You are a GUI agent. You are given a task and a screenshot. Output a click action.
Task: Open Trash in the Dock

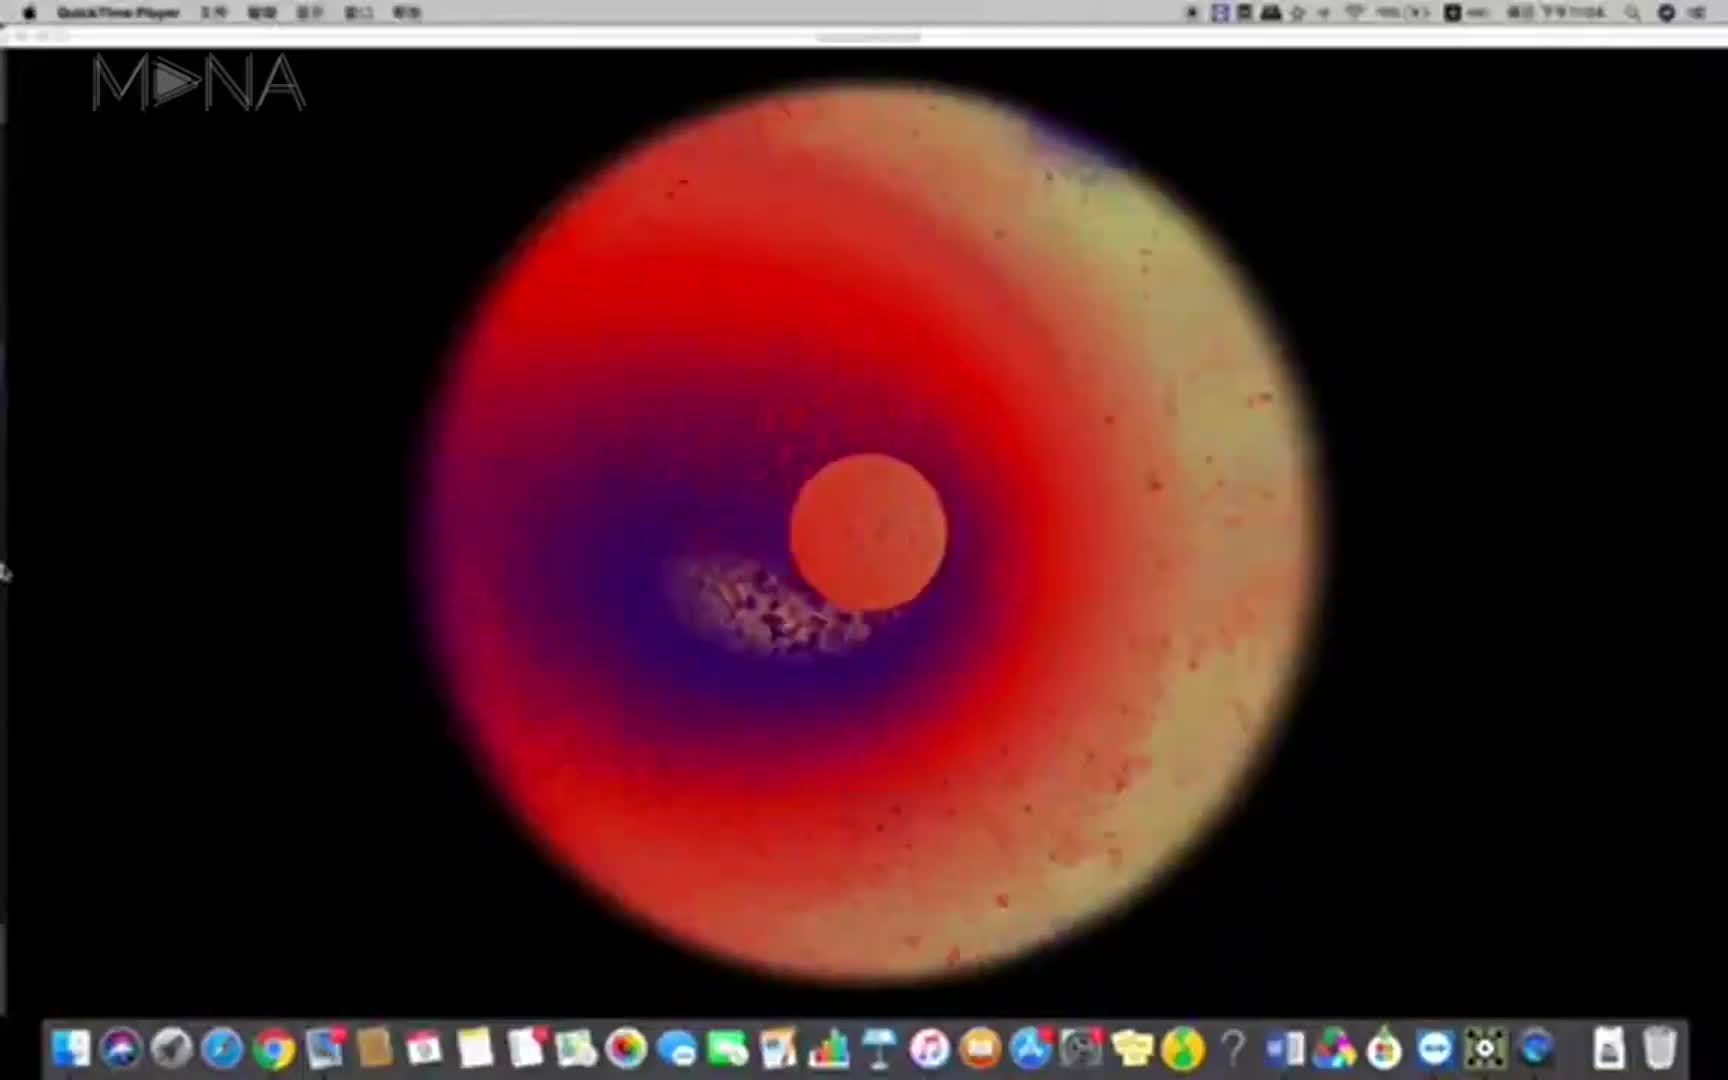pyautogui.click(x=1659, y=1048)
